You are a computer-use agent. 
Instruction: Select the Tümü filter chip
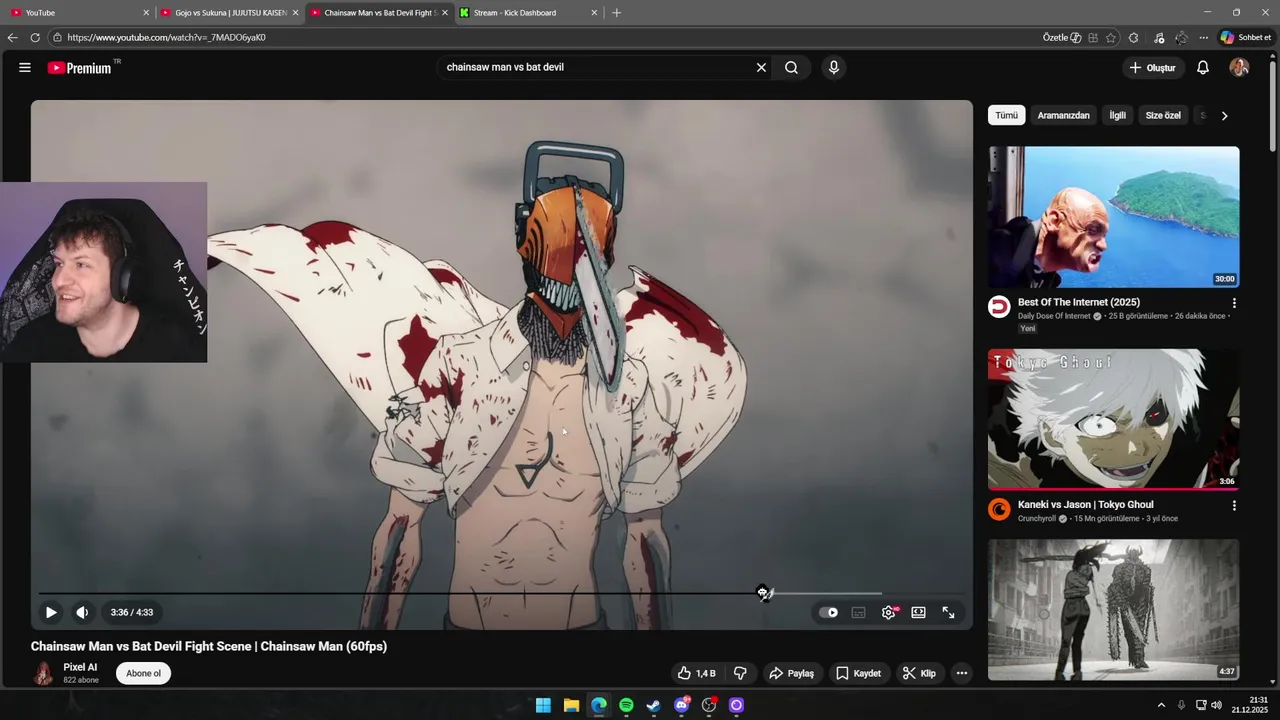pos(1006,115)
